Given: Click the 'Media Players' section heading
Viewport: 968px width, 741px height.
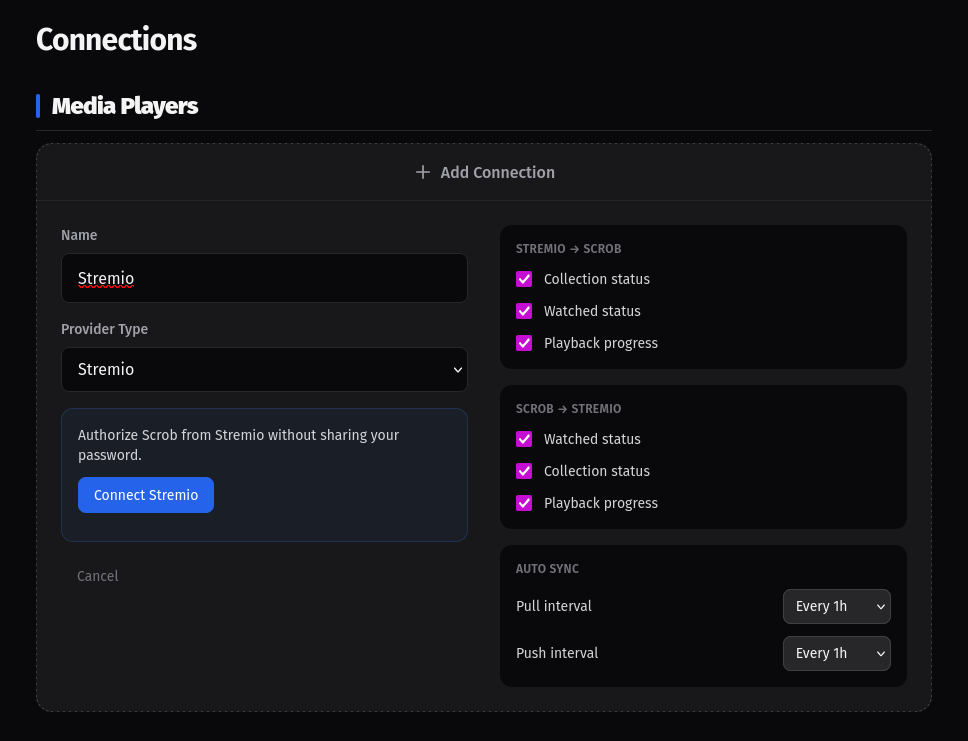Looking at the screenshot, I should [125, 106].
